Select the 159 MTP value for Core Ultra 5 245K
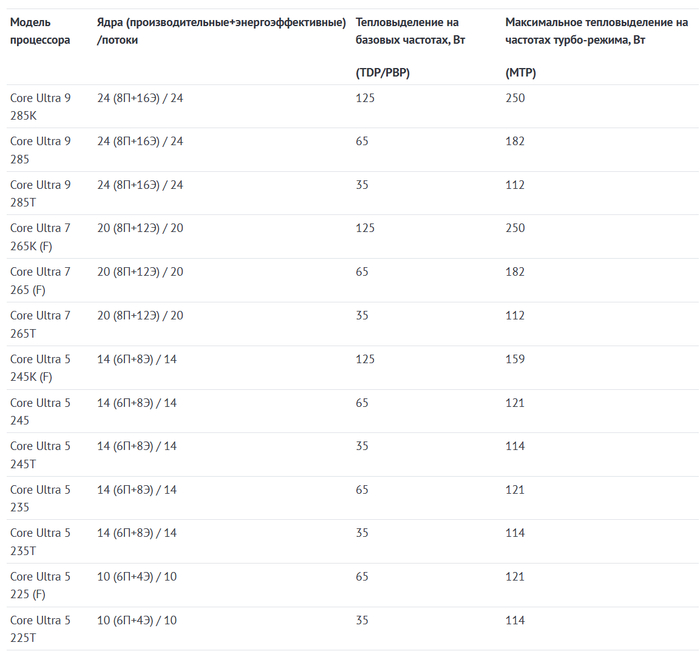 tap(515, 359)
